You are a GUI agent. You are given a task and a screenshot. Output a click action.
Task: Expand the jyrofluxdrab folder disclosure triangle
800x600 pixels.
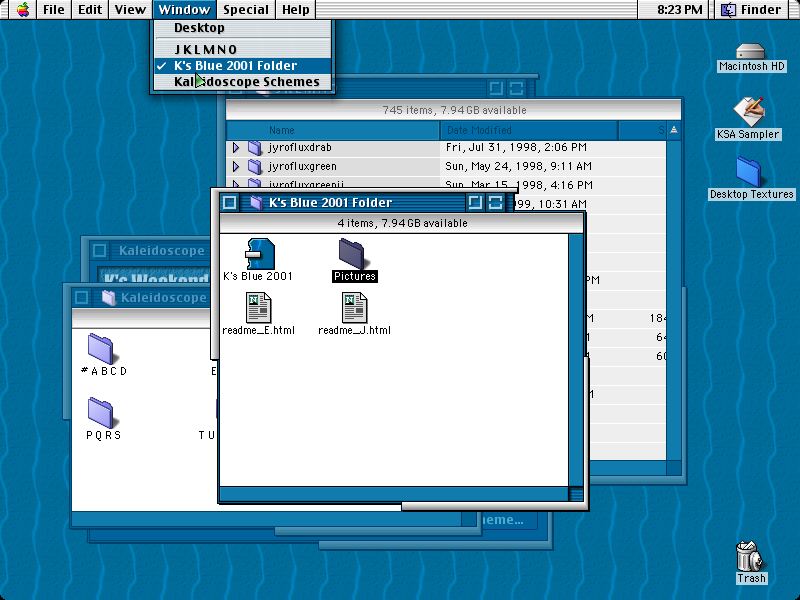click(236, 147)
